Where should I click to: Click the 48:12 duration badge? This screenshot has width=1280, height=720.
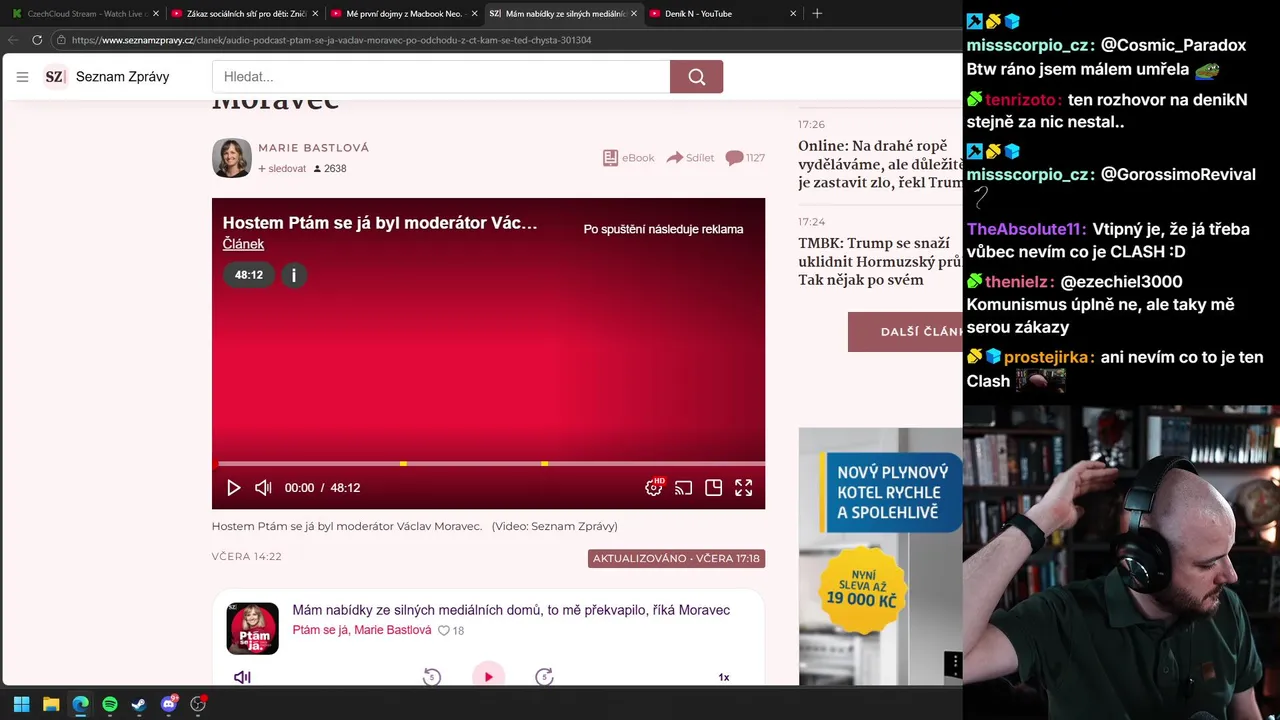tap(249, 275)
